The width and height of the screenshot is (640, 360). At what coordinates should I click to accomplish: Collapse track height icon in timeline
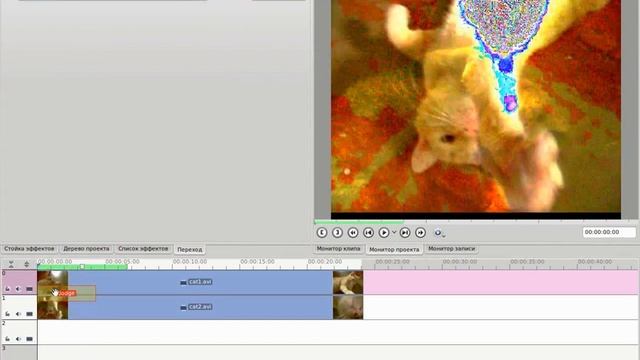tap(11, 264)
